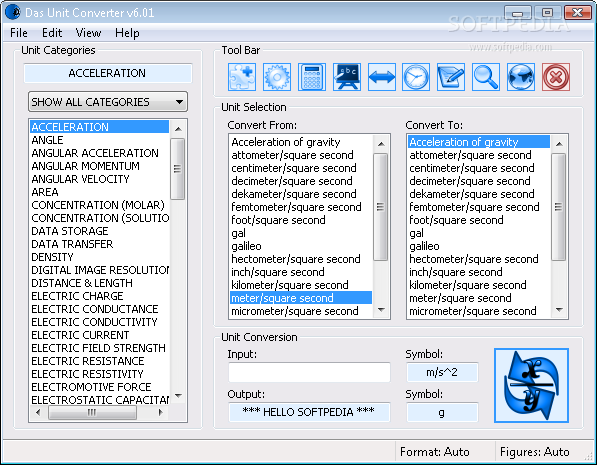Open the Help menu
The image size is (597, 465).
pyautogui.click(x=127, y=33)
